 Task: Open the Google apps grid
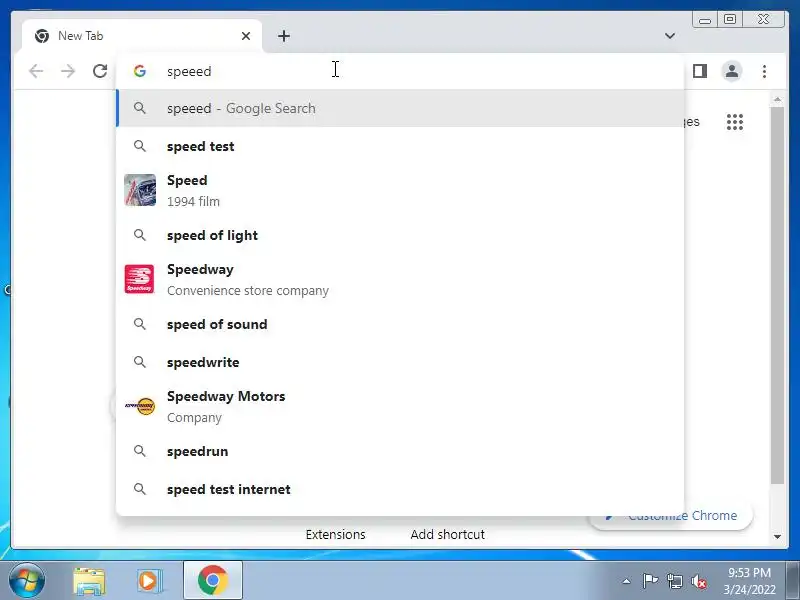[735, 122]
